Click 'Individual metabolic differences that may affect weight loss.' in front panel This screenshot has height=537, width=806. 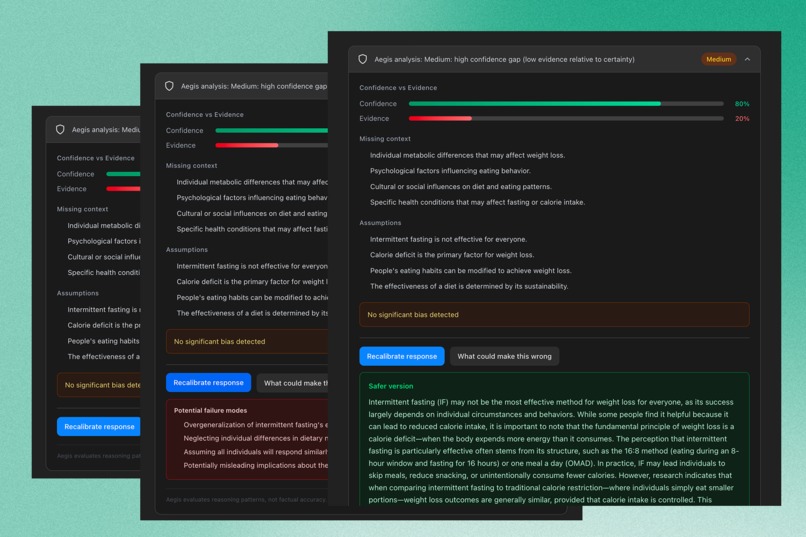(467, 155)
